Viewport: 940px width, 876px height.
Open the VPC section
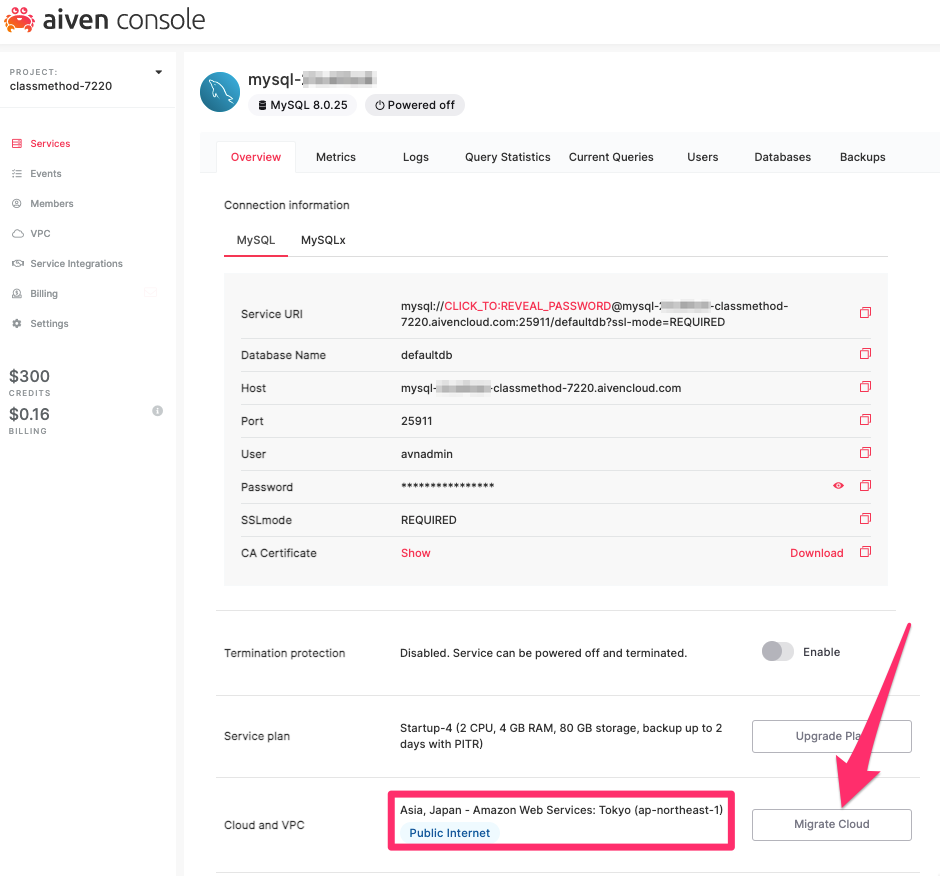38,233
